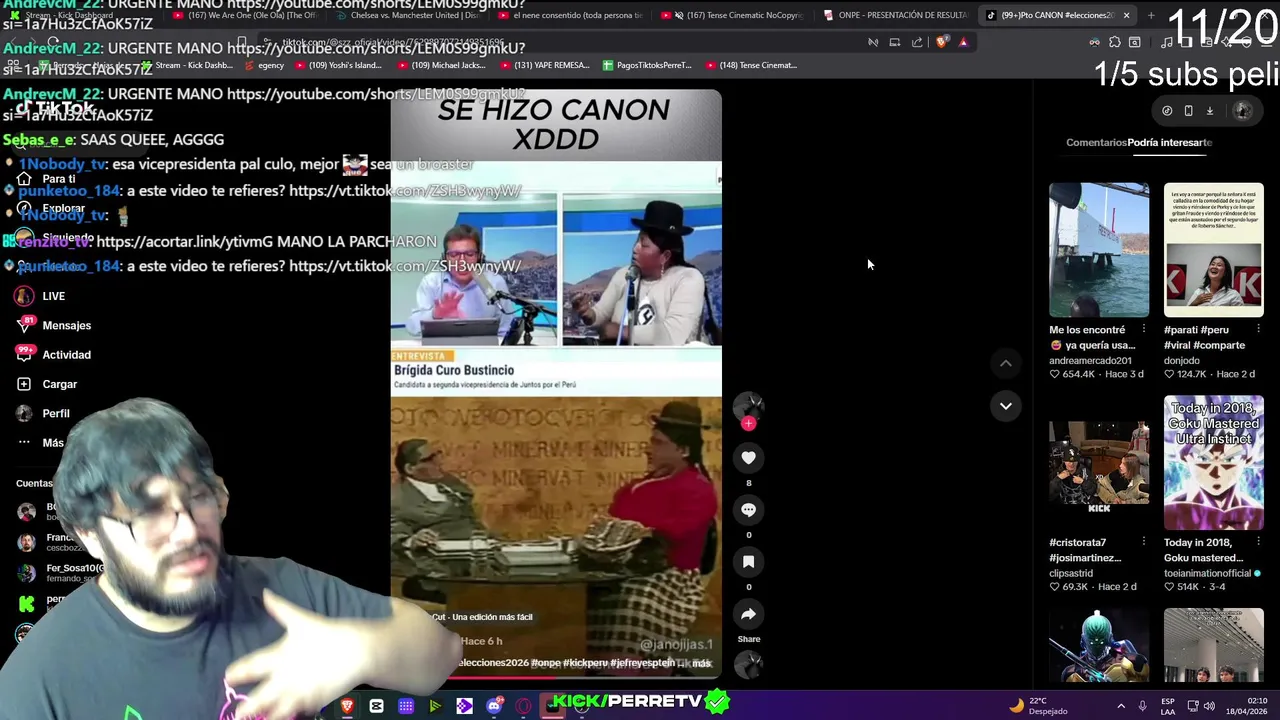Image resolution: width=1280 pixels, height=720 pixels.
Task: Bookmark the video with the save icon
Action: click(x=748, y=562)
